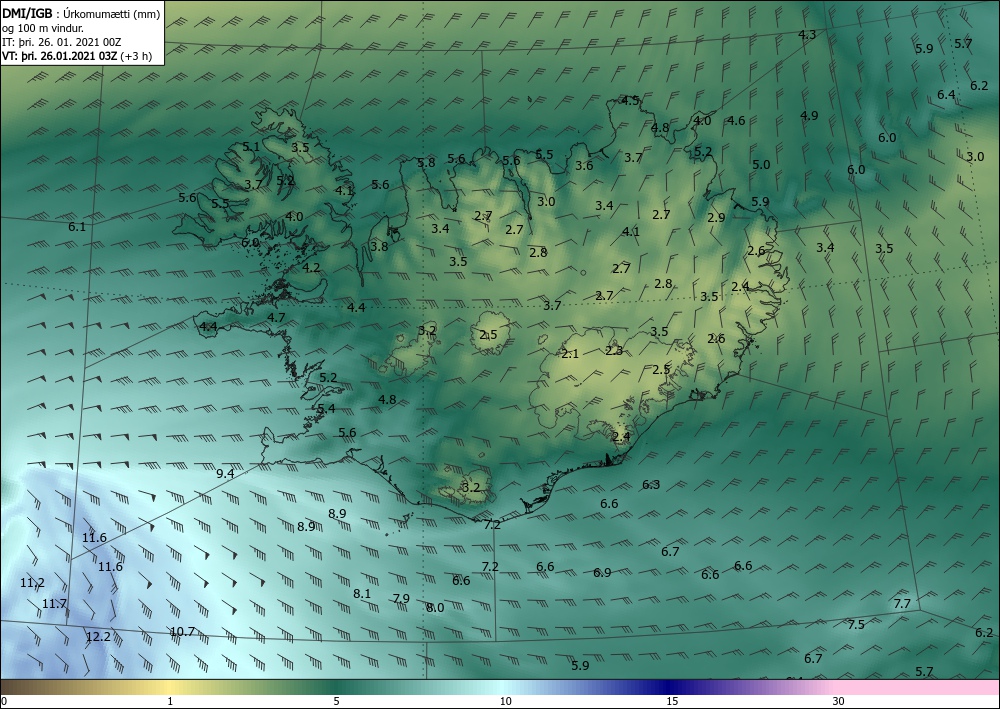Click the 2.9 value on the map
Image resolution: width=1000 pixels, height=709 pixels.
pos(716,217)
